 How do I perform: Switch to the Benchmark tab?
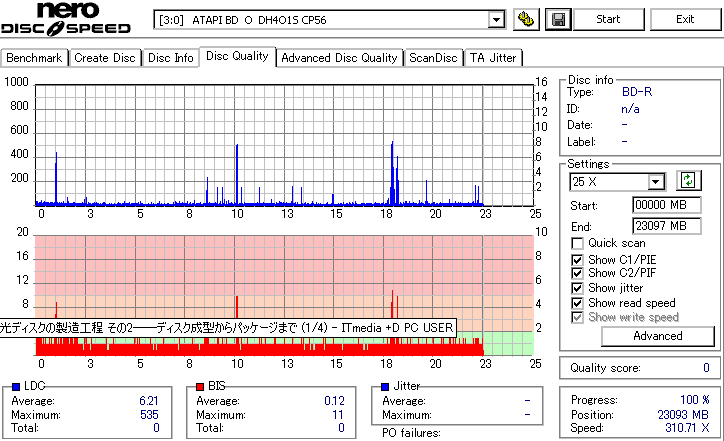[34, 58]
